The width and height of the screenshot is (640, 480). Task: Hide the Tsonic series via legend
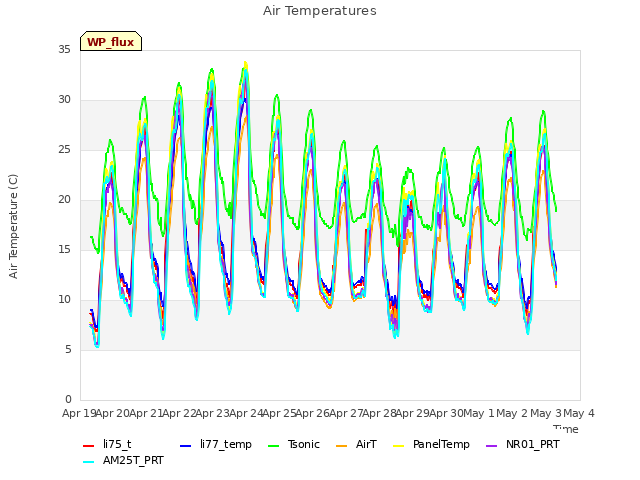[x=294, y=444]
